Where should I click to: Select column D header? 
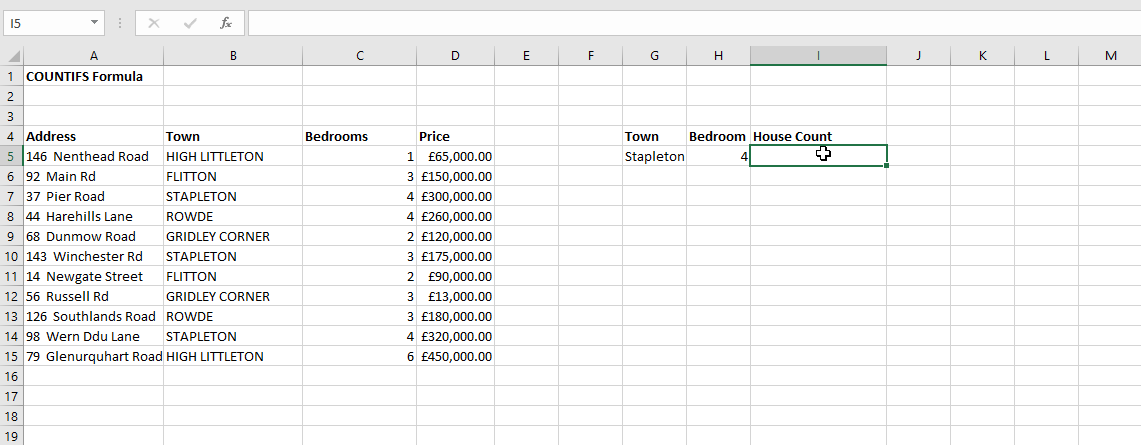coord(455,56)
